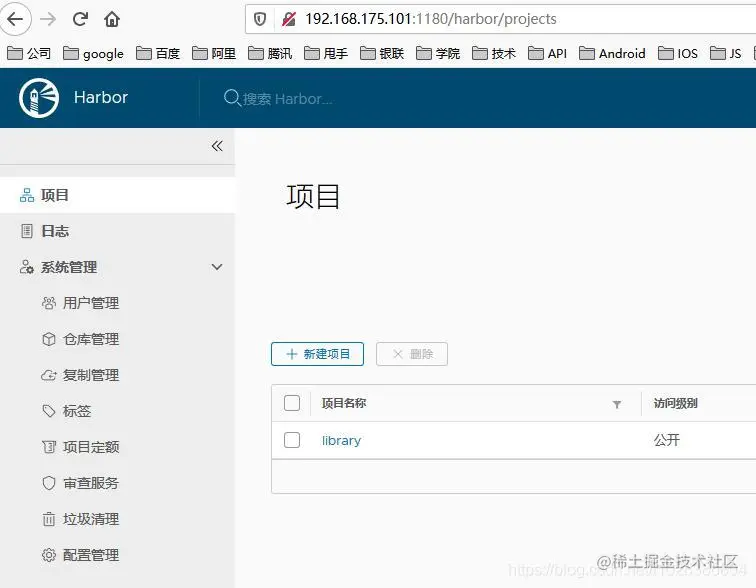The image size is (756, 588).
Task: Open the Android bookmark folder
Action: (x=612, y=53)
